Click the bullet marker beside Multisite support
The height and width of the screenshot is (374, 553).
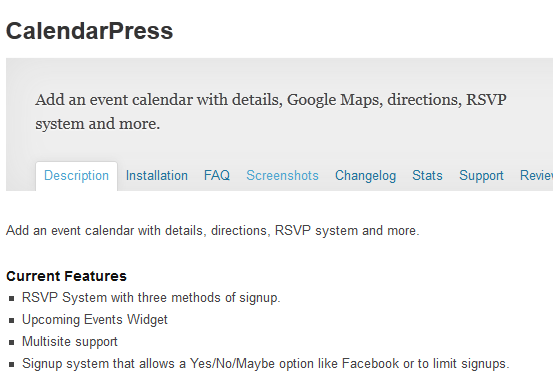[12, 343]
